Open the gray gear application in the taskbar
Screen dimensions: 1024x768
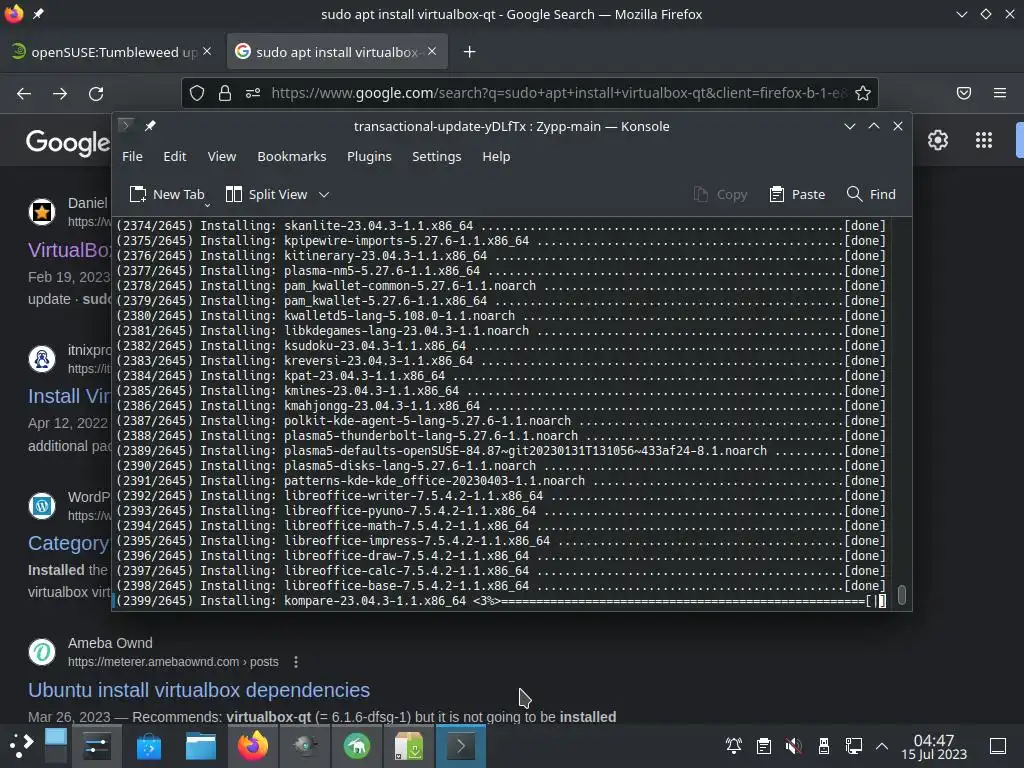tap(305, 746)
